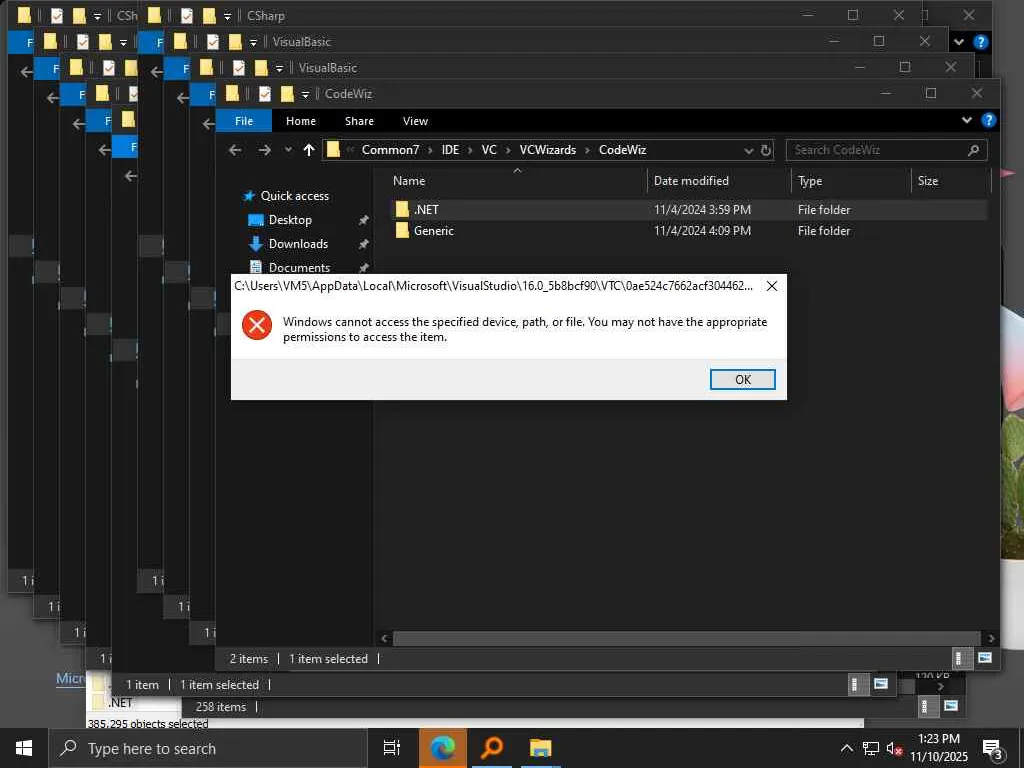Viewport: 1024px width, 768px height.
Task: Select Desktop in navigation pane
Action: coord(290,220)
